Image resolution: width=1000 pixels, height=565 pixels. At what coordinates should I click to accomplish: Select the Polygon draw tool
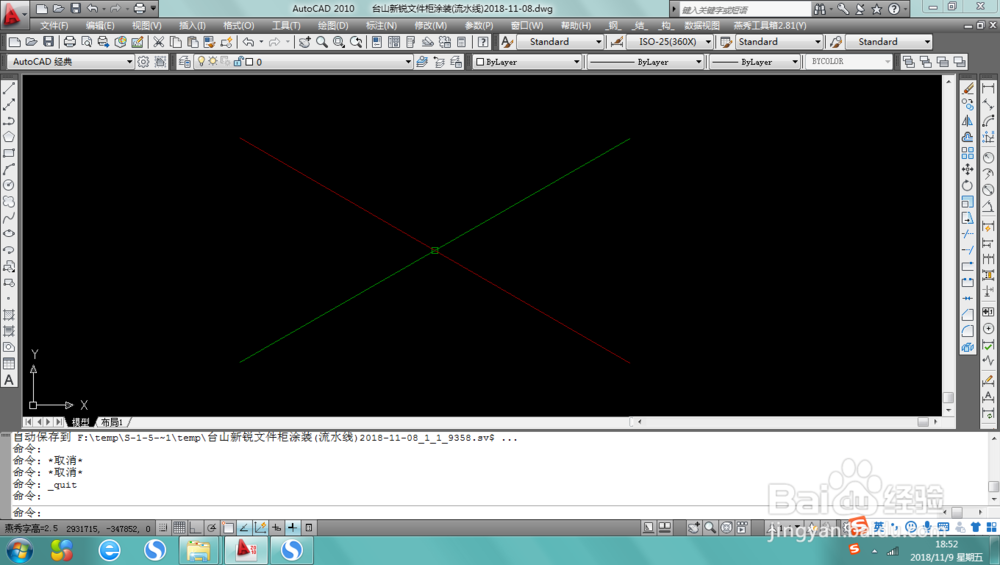pyautogui.click(x=9, y=136)
